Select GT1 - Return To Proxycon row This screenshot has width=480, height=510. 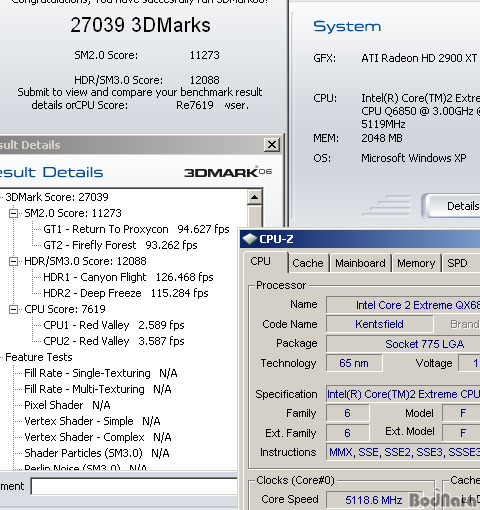pyautogui.click(x=136, y=229)
